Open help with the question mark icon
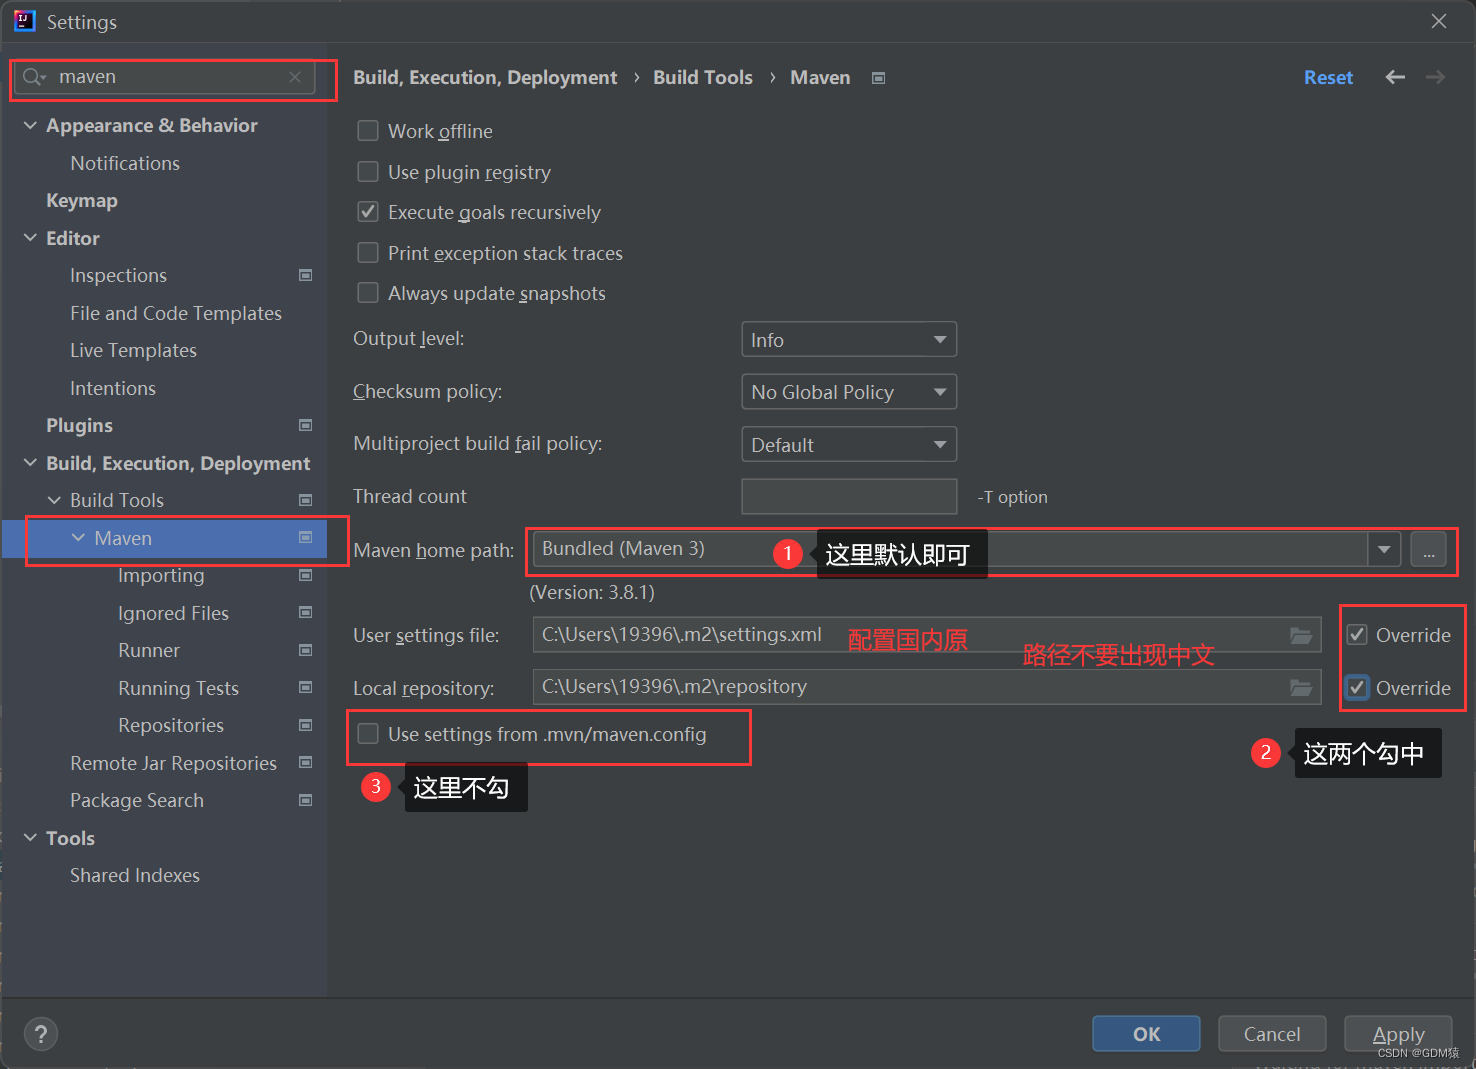The image size is (1476, 1069). [x=41, y=1034]
